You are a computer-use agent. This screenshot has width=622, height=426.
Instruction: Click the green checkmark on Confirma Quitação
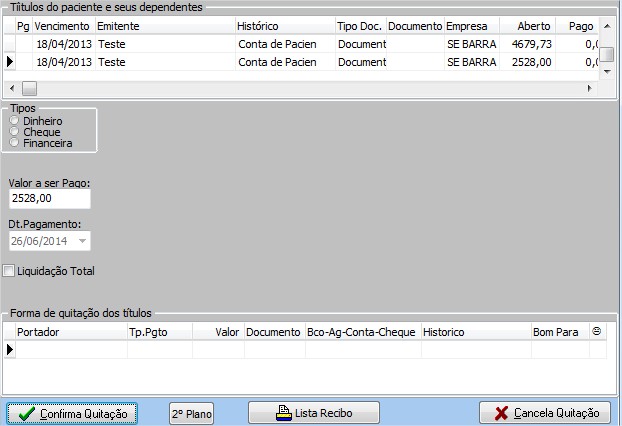26,413
